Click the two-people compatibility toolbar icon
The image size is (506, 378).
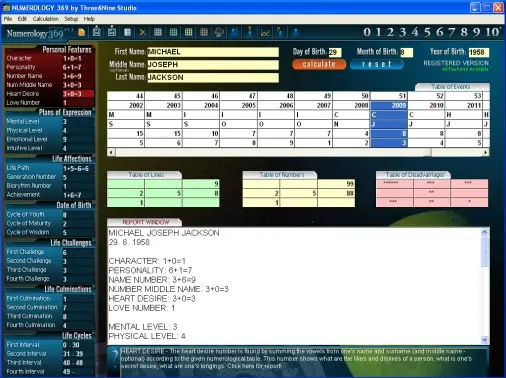(234, 32)
